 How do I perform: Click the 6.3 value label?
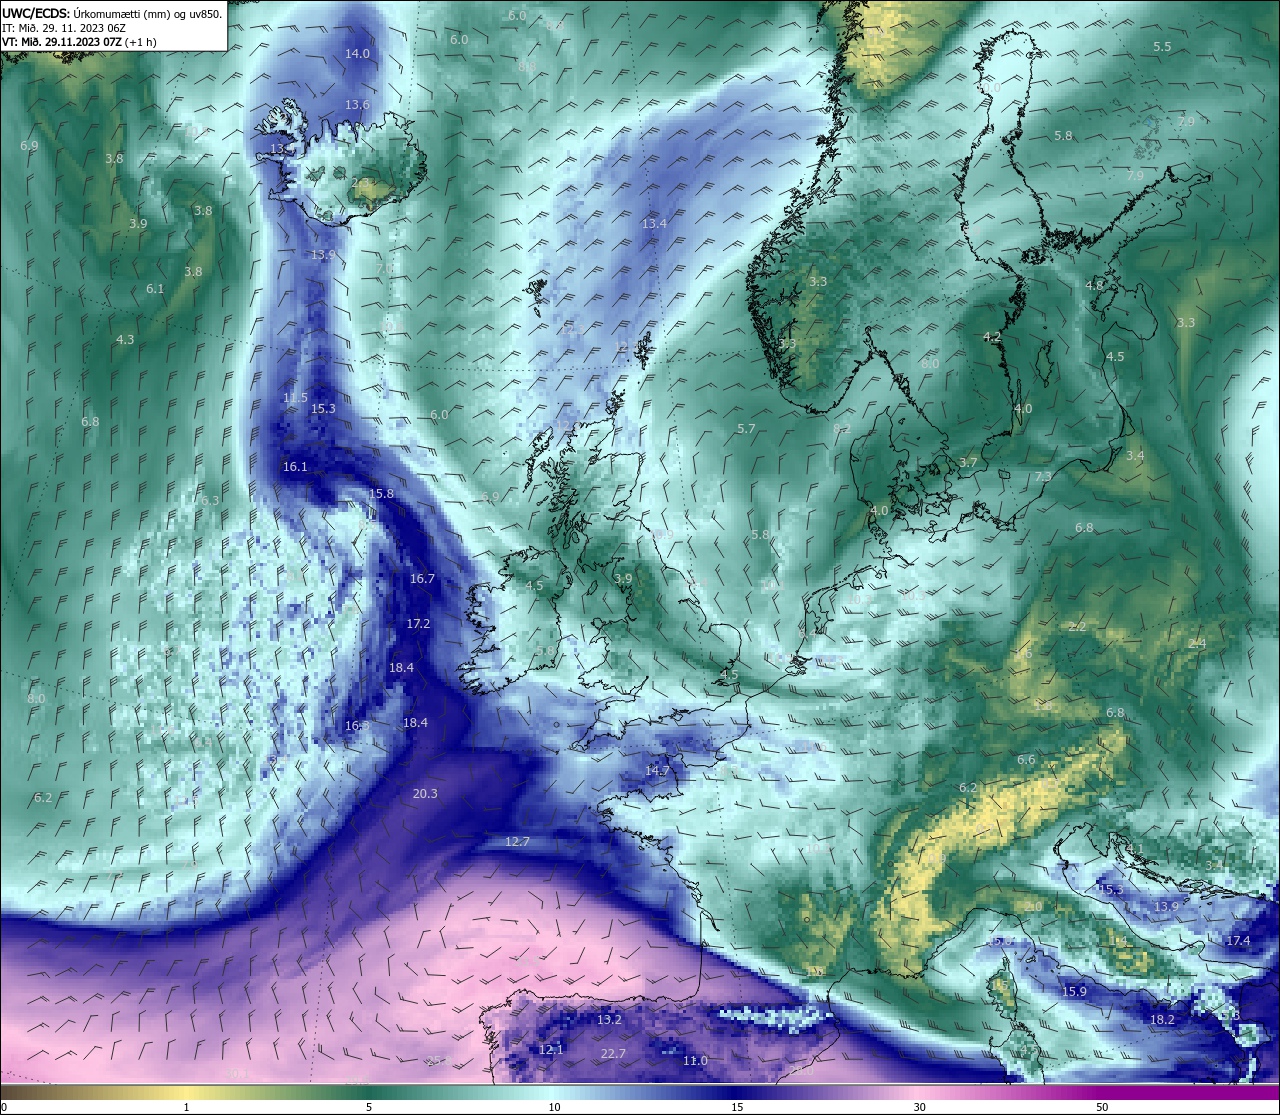210,501
